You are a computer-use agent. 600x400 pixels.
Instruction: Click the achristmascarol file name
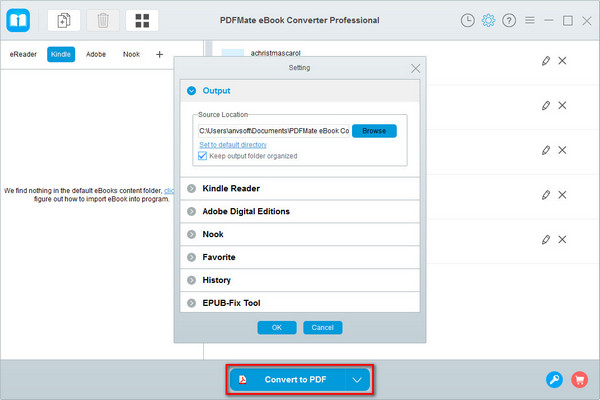point(276,53)
